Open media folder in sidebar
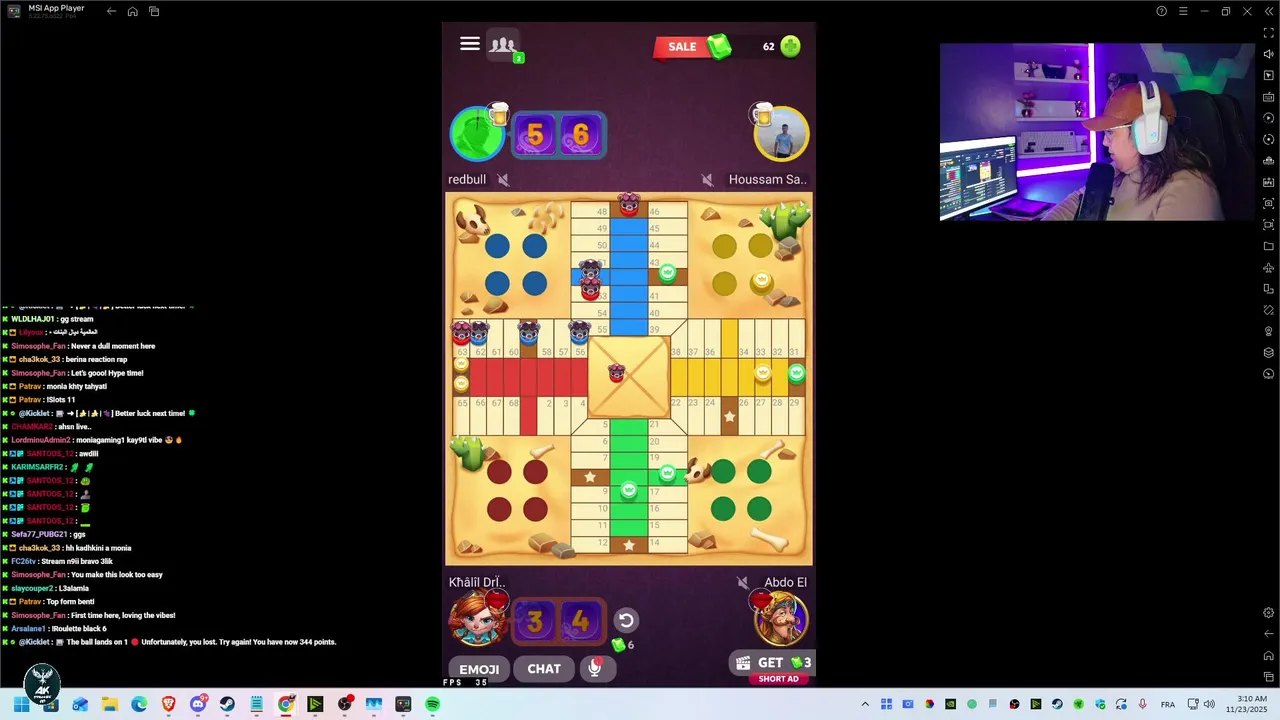This screenshot has width=1280, height=720. click(x=1268, y=246)
